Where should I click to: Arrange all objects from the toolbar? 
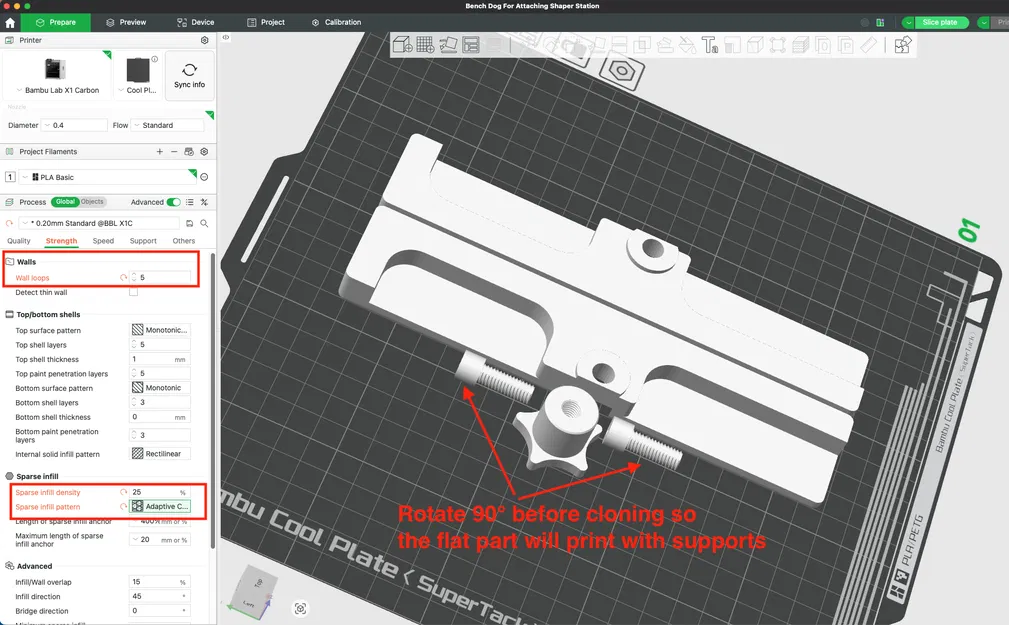tap(471, 44)
